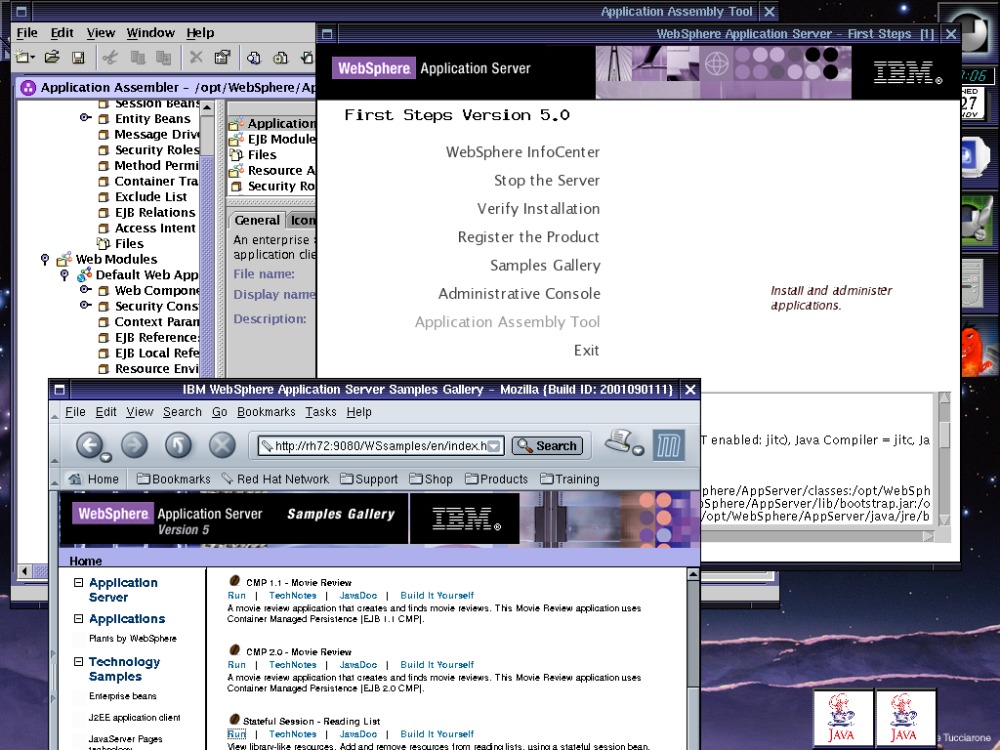The image size is (1000, 750).
Task: Click the Copy icon in Assembly Tool toolbar
Action: point(137,58)
